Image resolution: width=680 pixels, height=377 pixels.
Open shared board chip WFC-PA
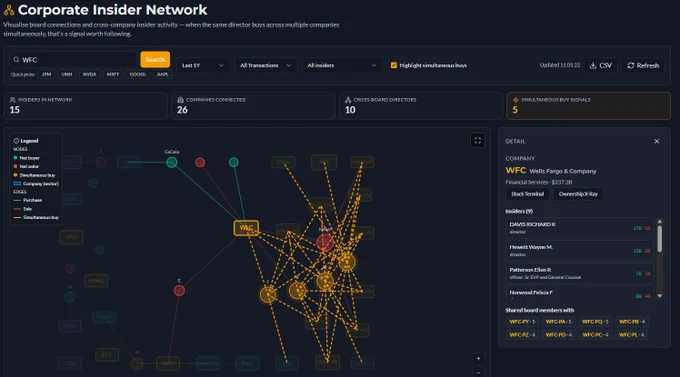pyautogui.click(x=559, y=321)
